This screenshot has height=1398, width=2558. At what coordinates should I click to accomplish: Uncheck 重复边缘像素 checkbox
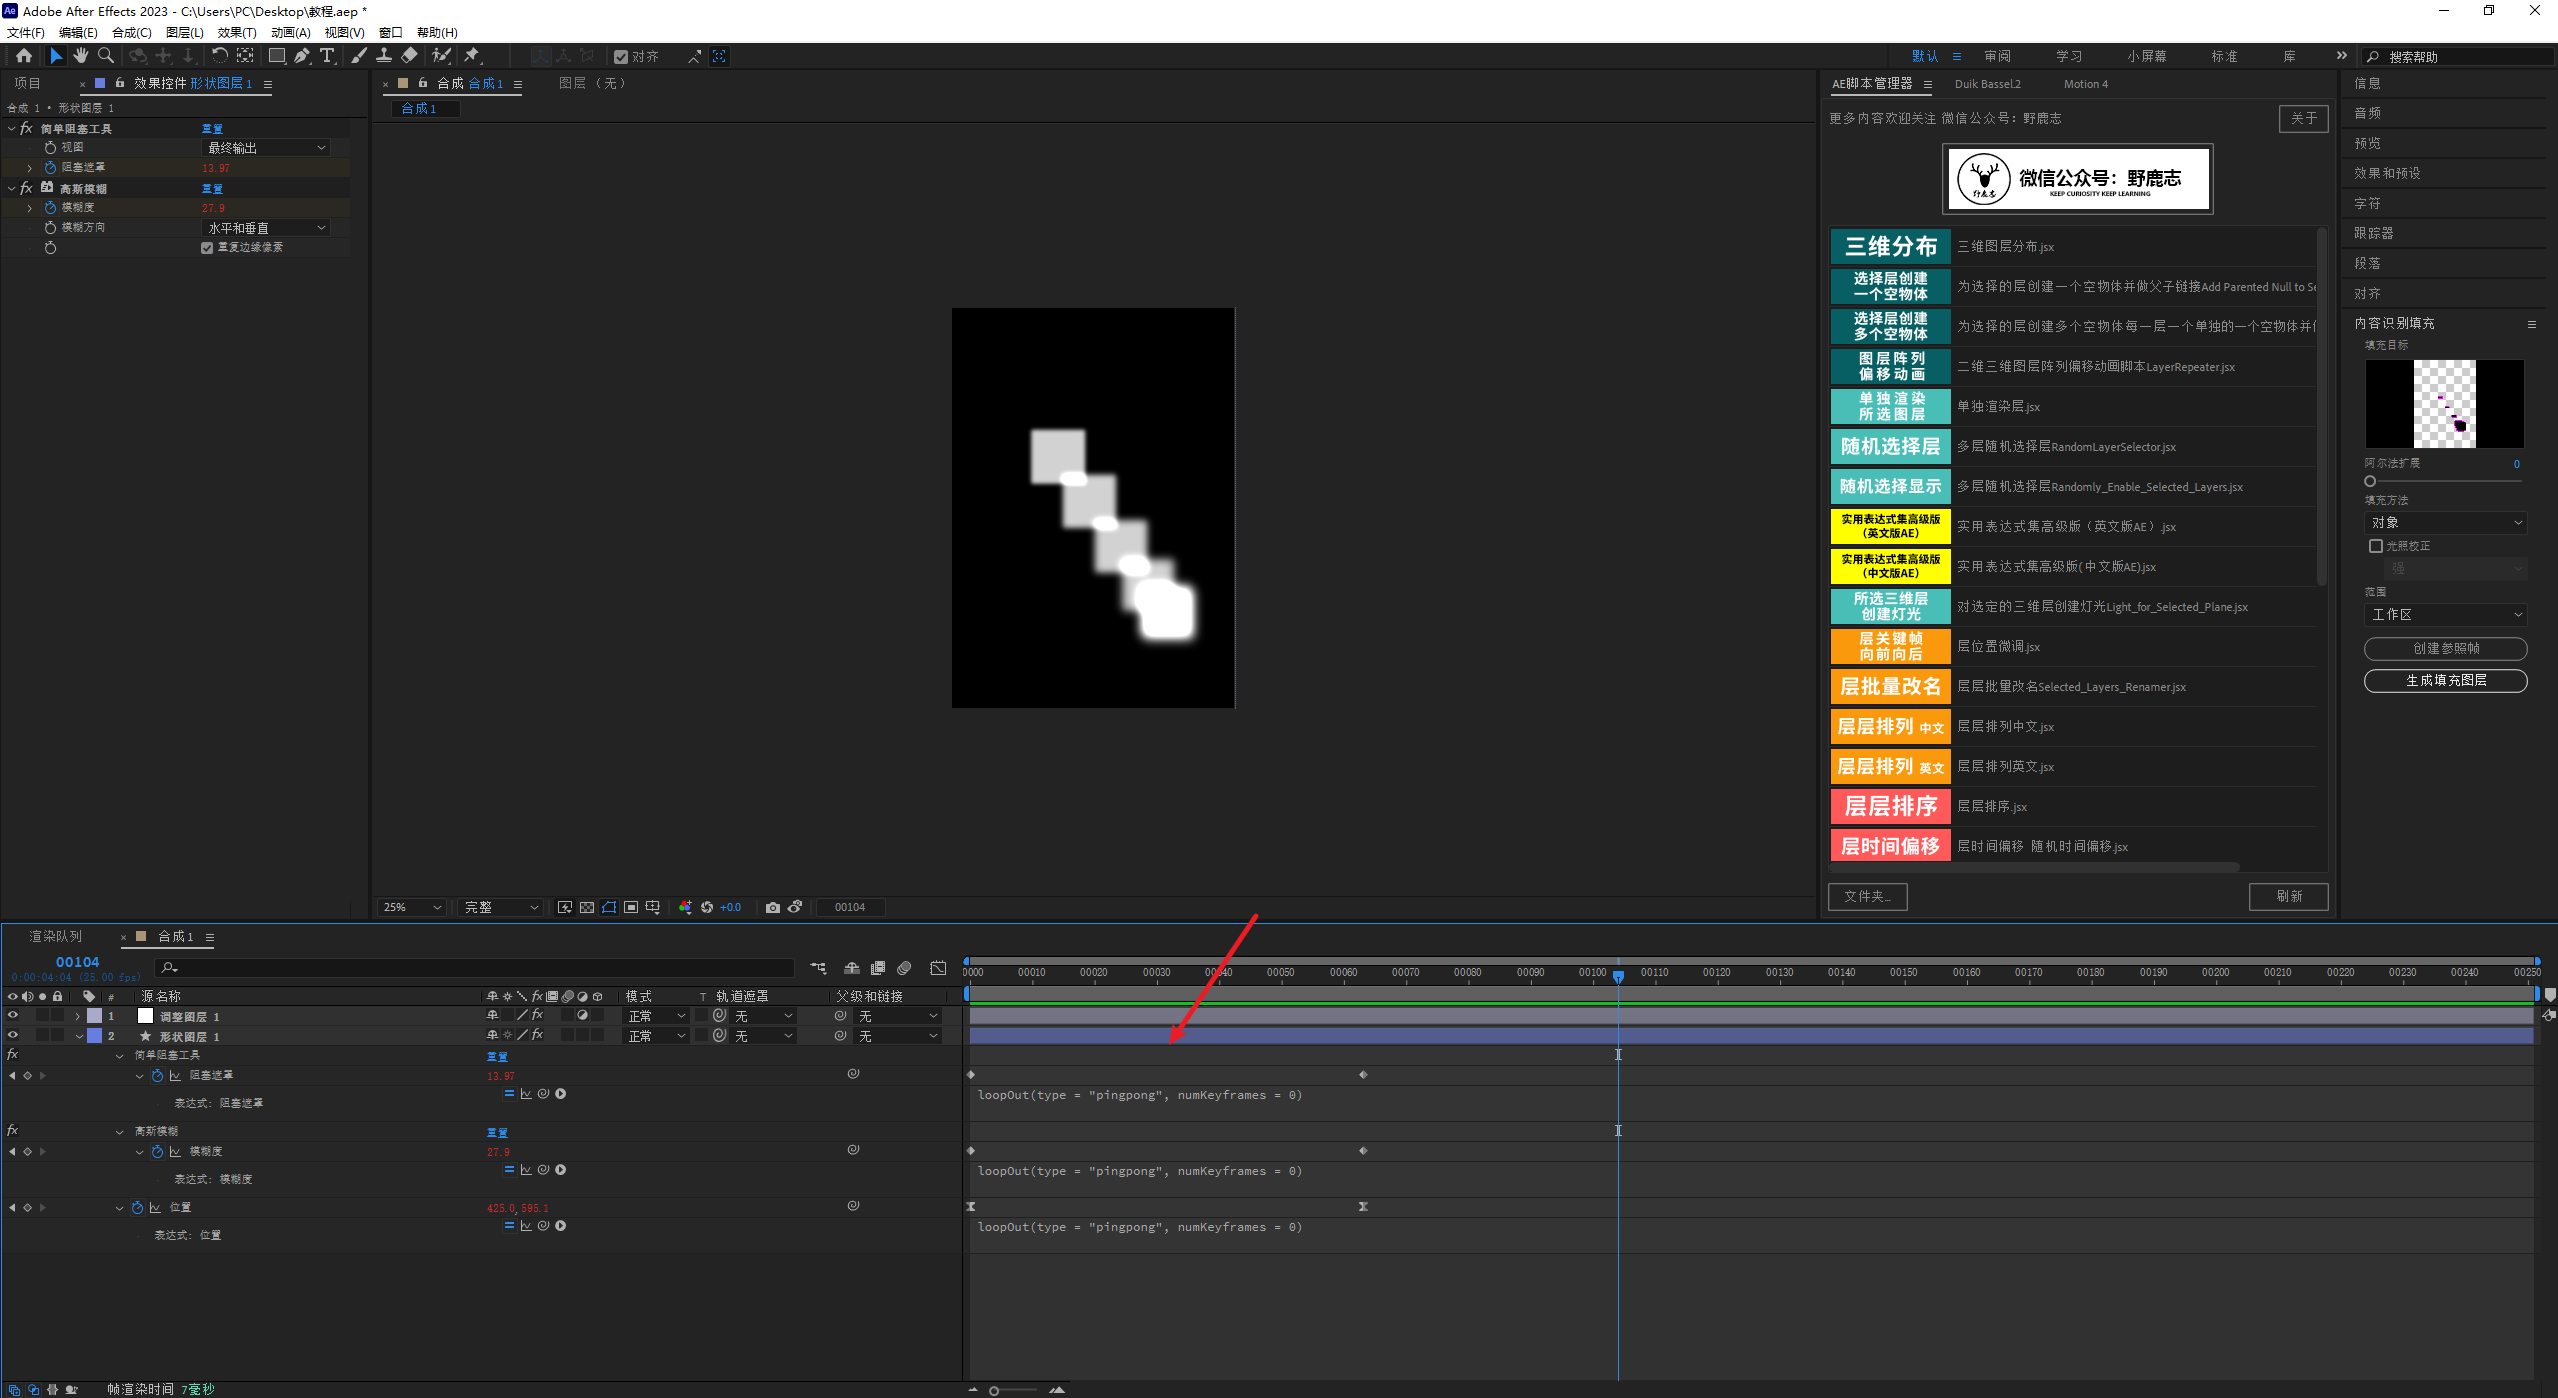point(207,248)
